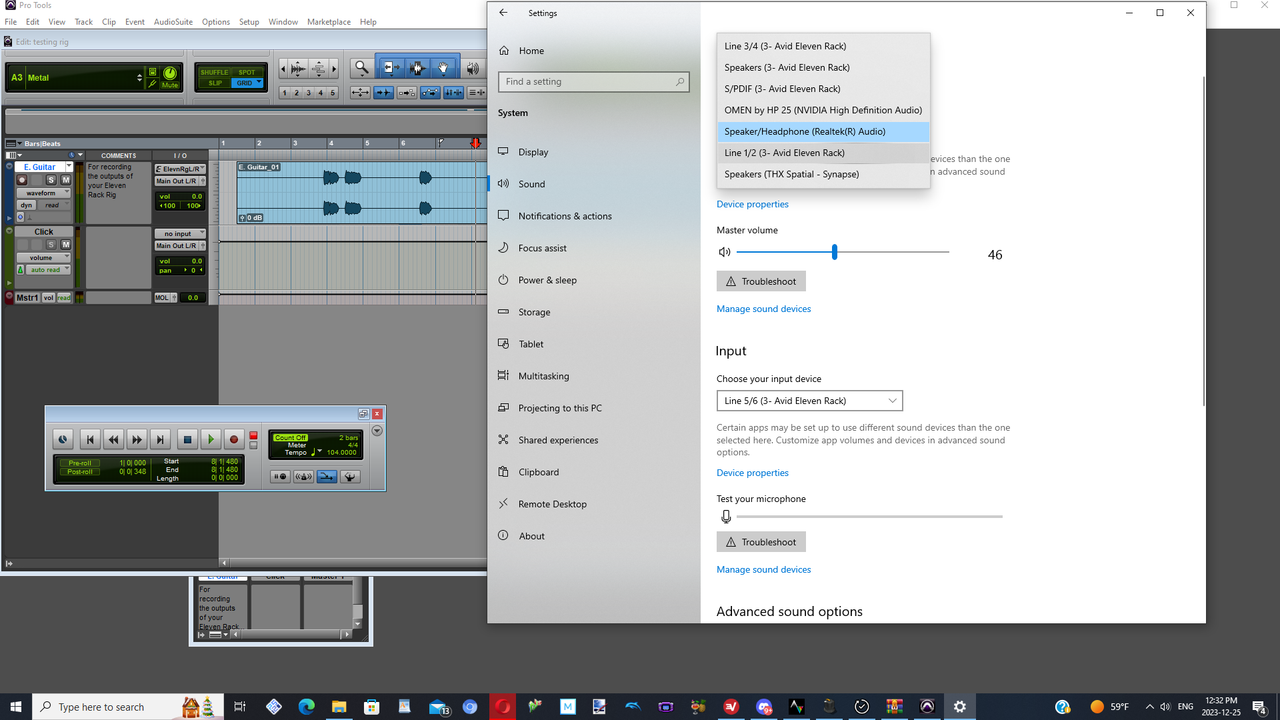The image size is (1280, 720).
Task: Enable Shuffle edit mode
Action: (214, 72)
